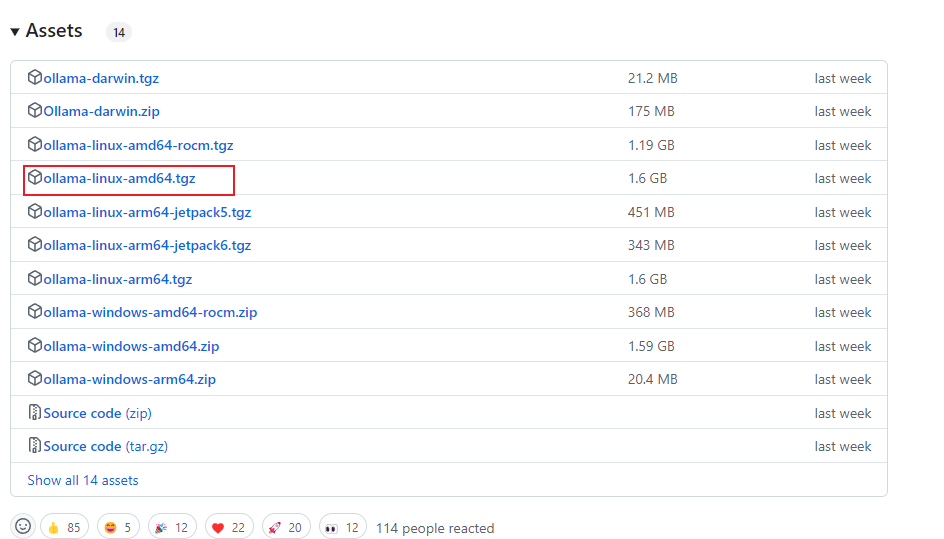Toggle the eyes reaction with 12

tap(343, 528)
